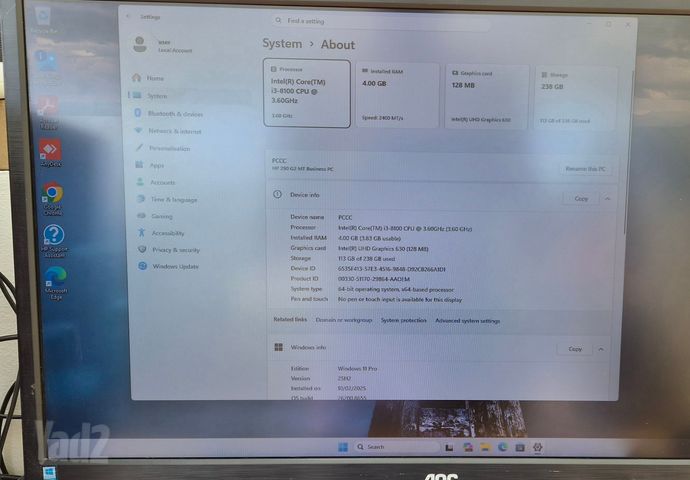Select the Settings gear icon on the taskbar
The width and height of the screenshot is (690, 480).
pyautogui.click(x=537, y=448)
